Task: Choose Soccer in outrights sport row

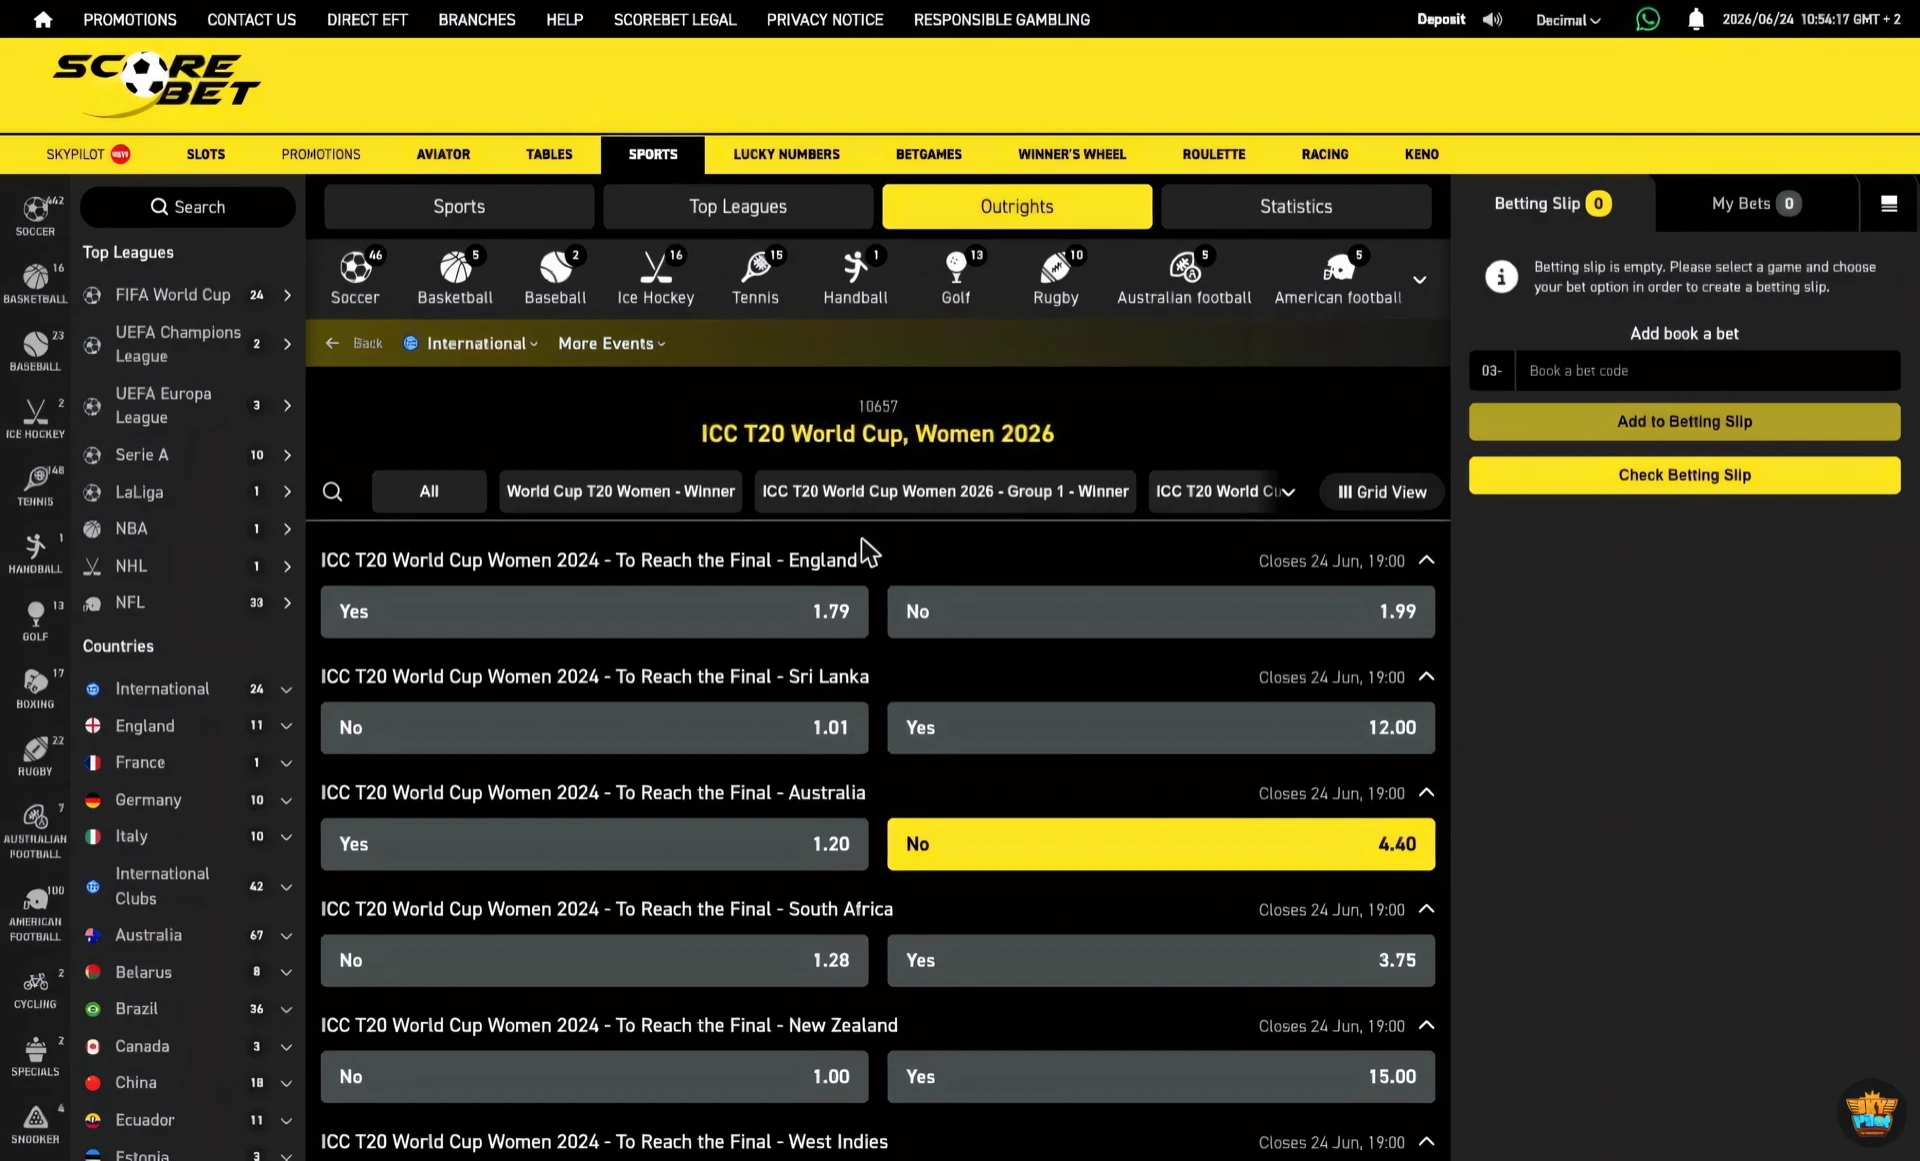Action: click(x=355, y=277)
